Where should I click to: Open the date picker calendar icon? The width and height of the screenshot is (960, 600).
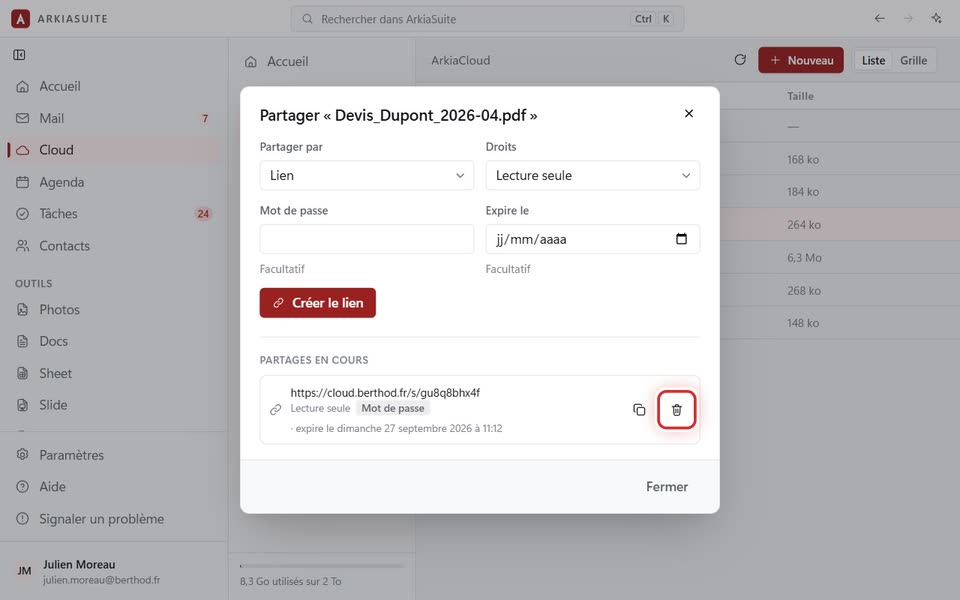coord(681,239)
